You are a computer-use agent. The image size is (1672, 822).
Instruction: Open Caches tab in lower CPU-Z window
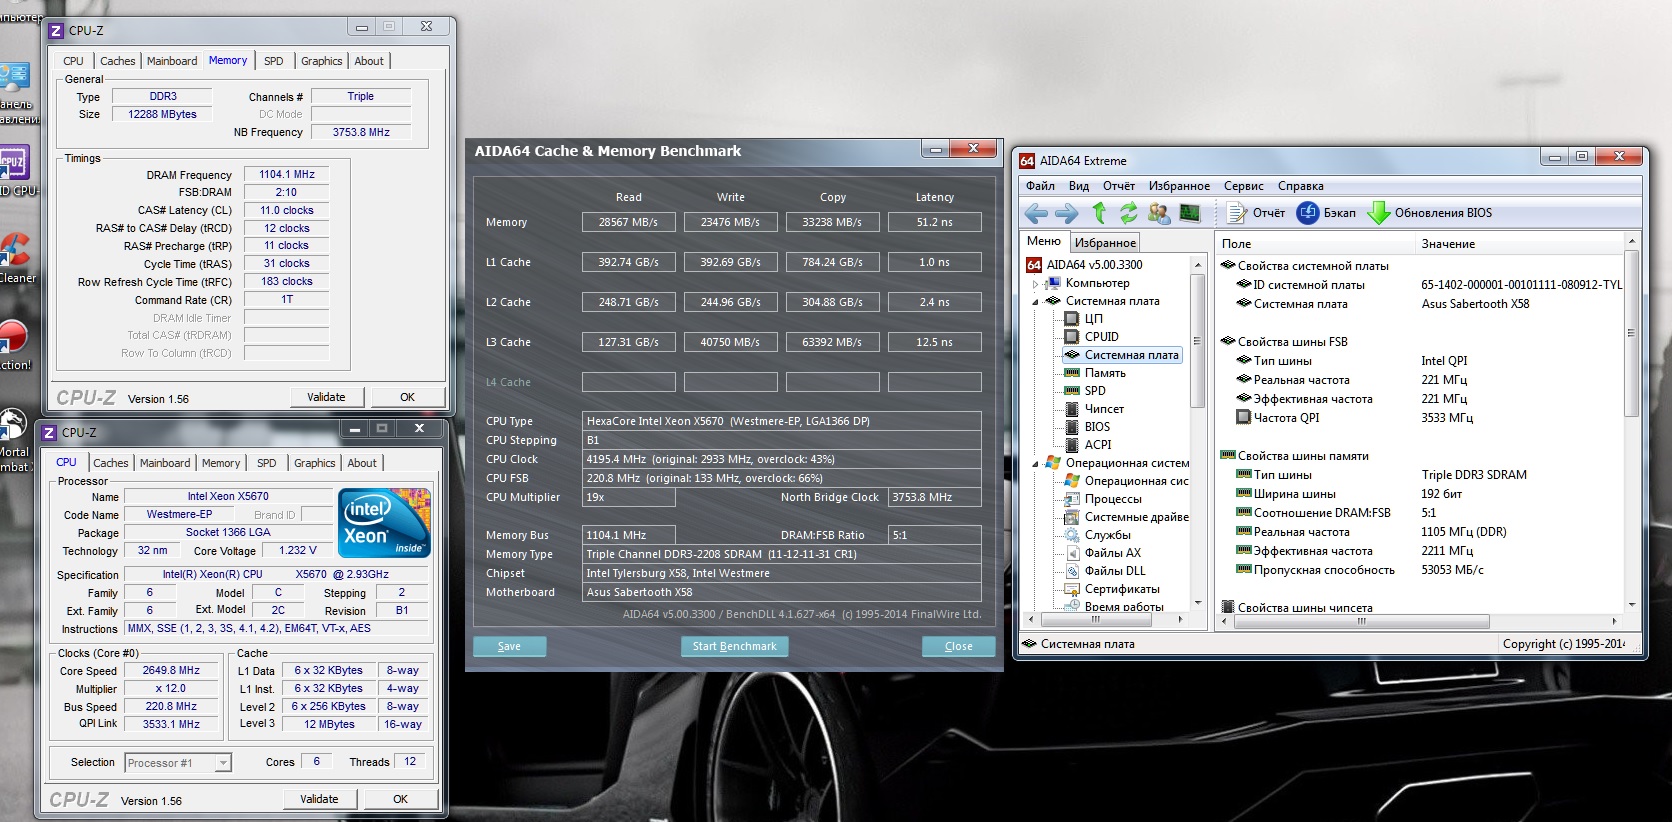click(111, 463)
